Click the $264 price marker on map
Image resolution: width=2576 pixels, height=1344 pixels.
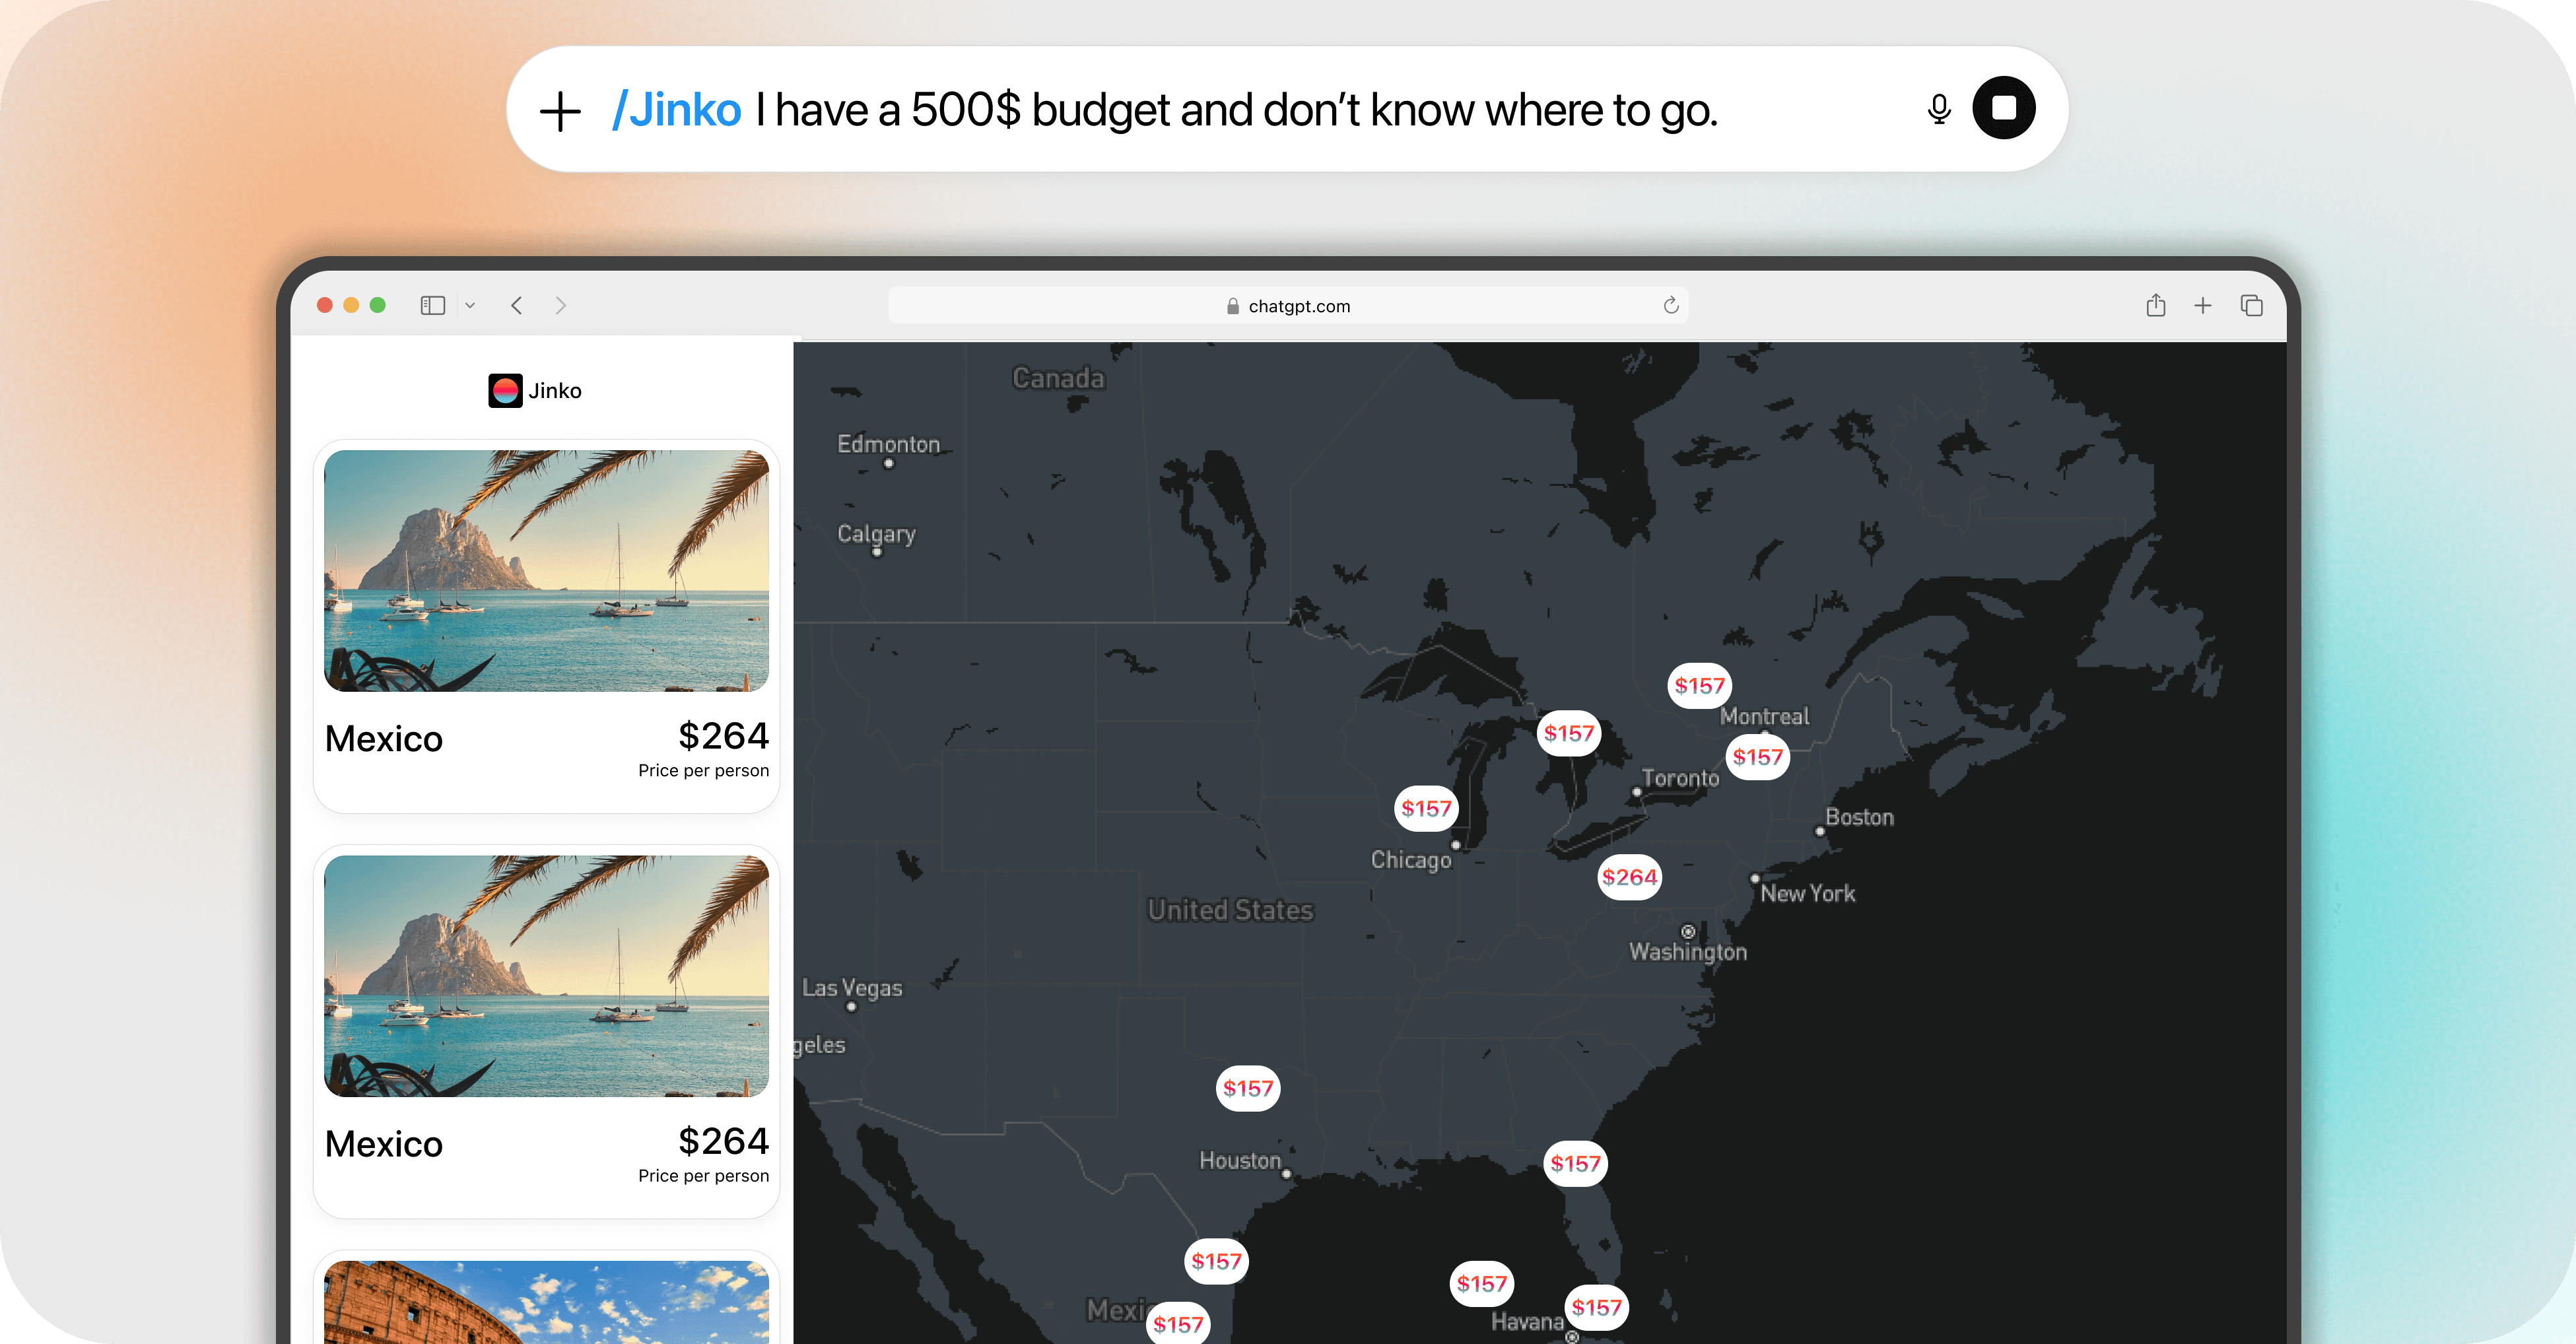[1629, 878]
